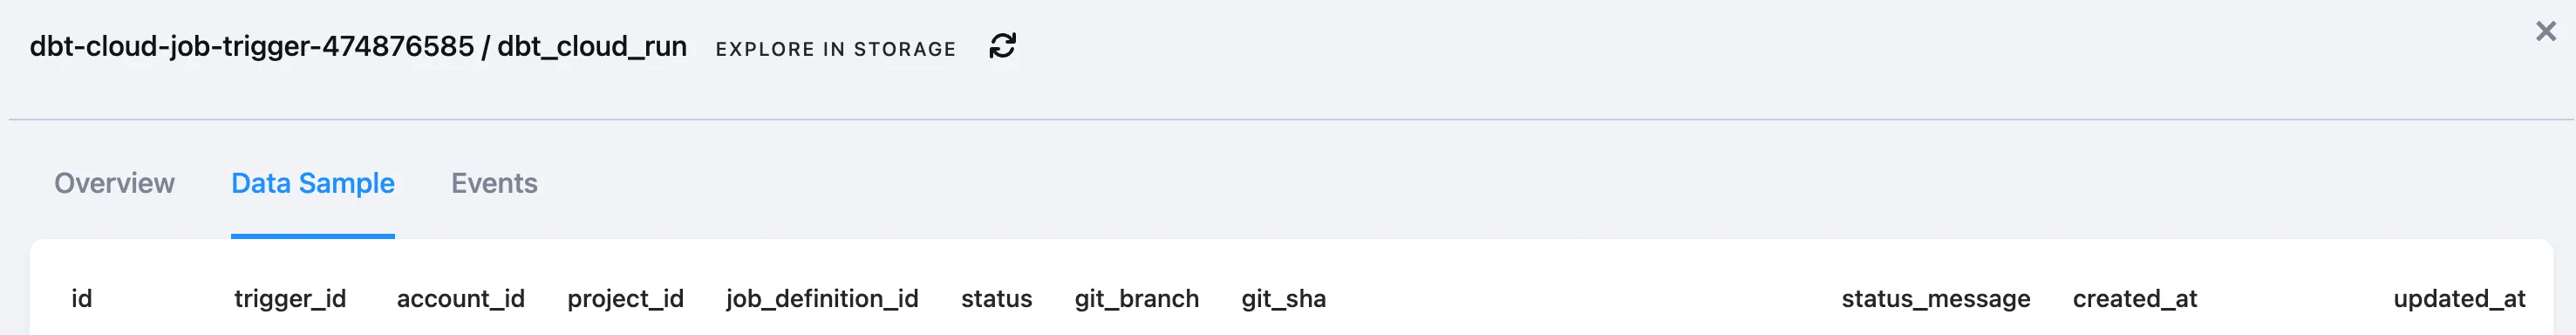
Task: Click the id column header
Action: [82, 298]
